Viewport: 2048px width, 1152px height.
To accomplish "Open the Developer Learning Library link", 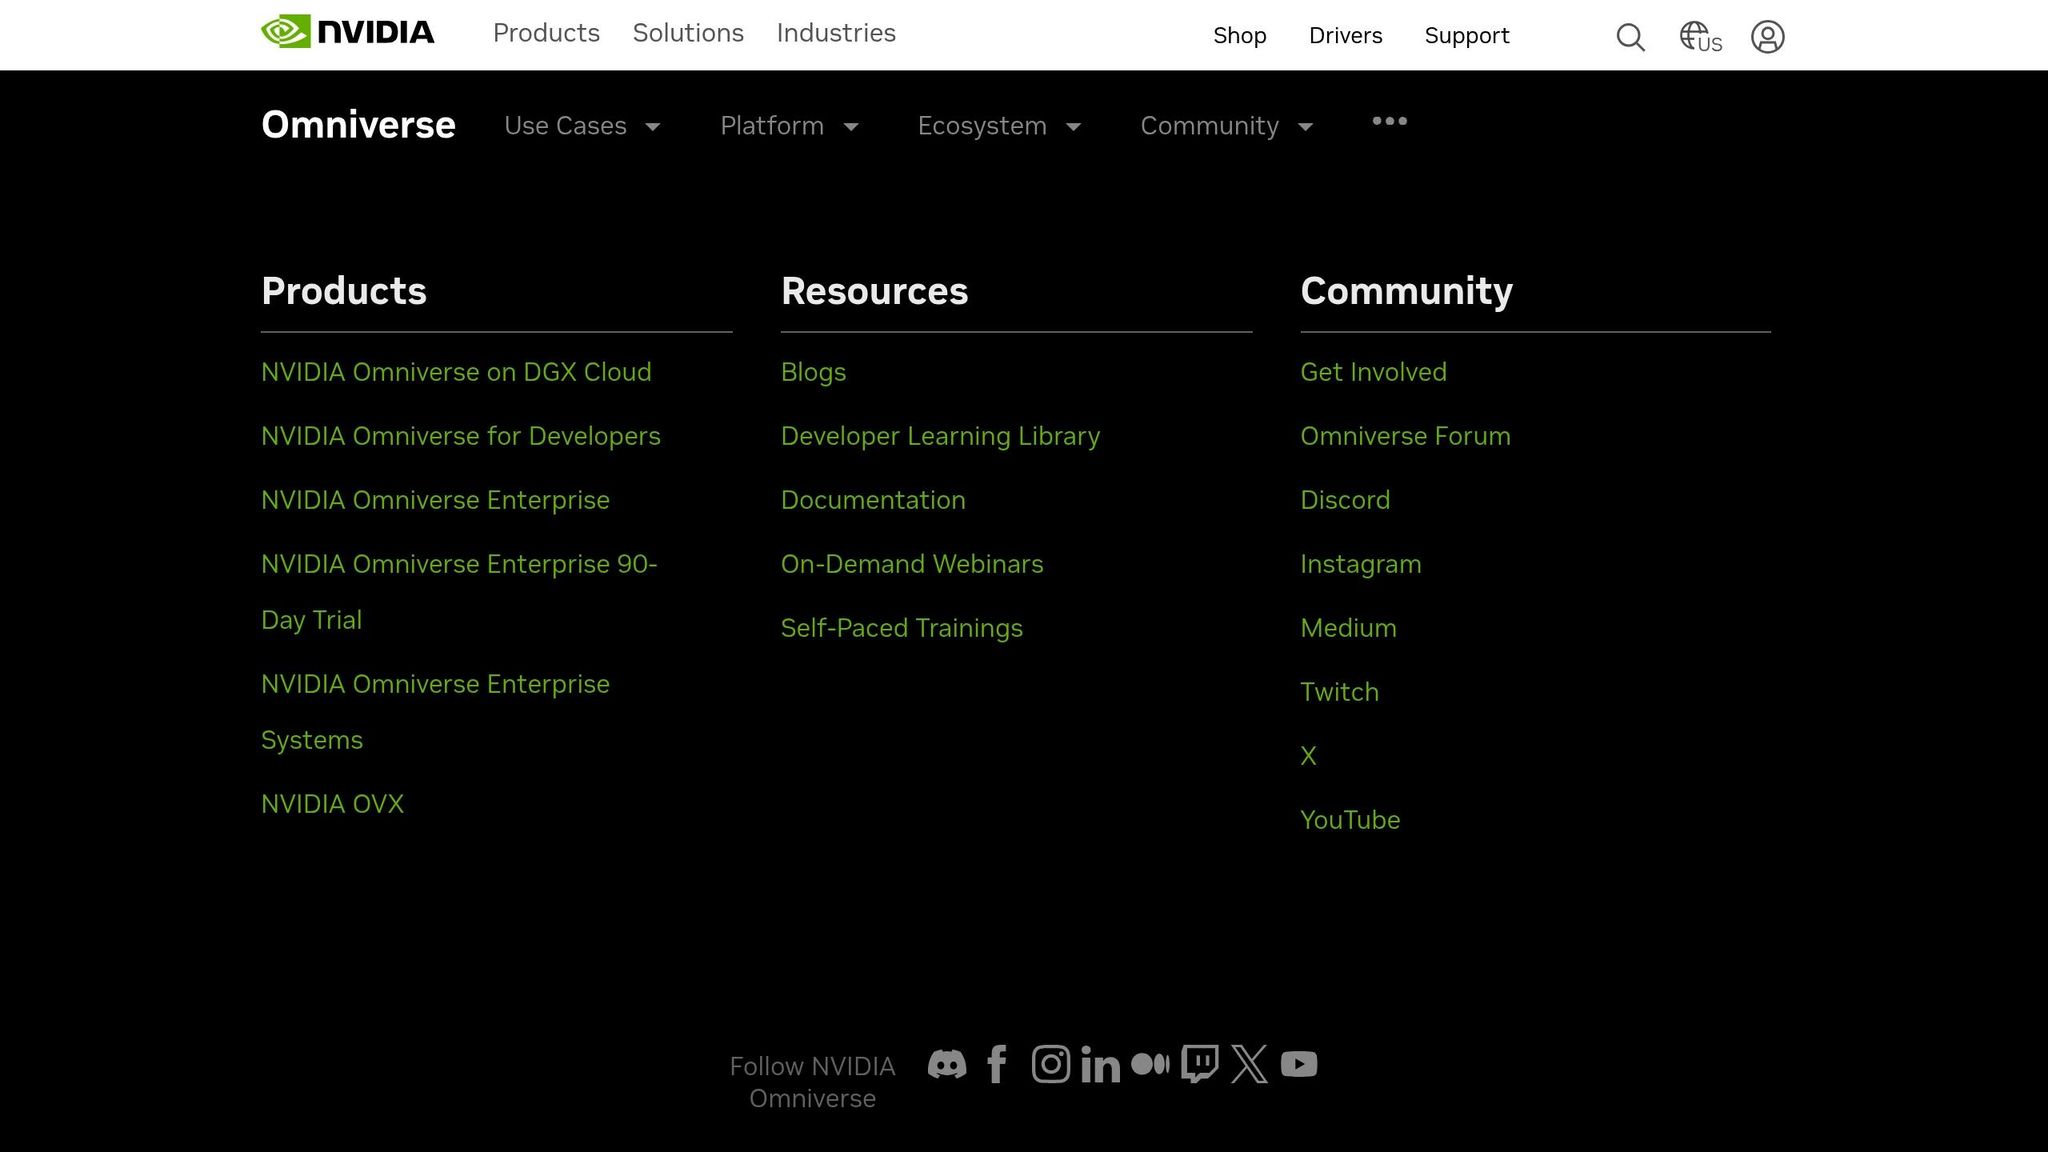I will coord(940,436).
